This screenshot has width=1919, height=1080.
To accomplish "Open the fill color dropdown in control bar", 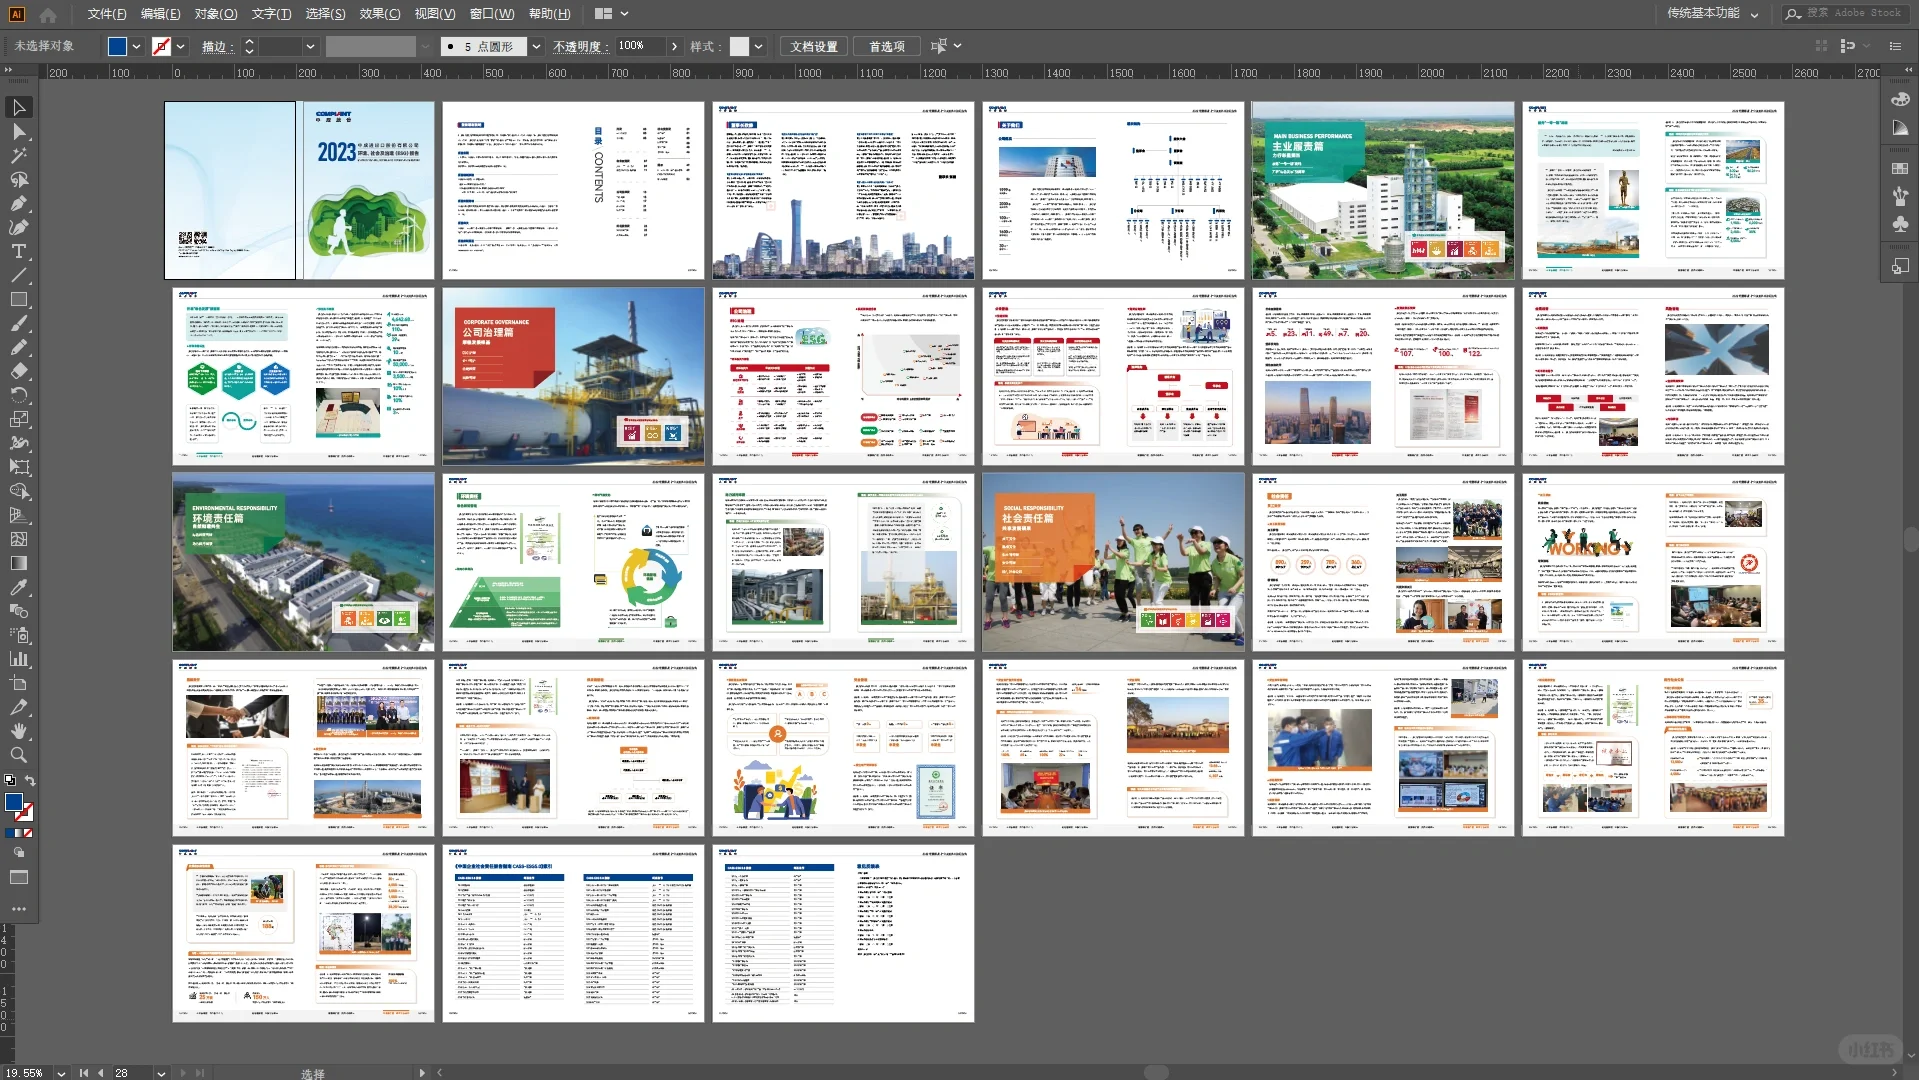I will (136, 46).
